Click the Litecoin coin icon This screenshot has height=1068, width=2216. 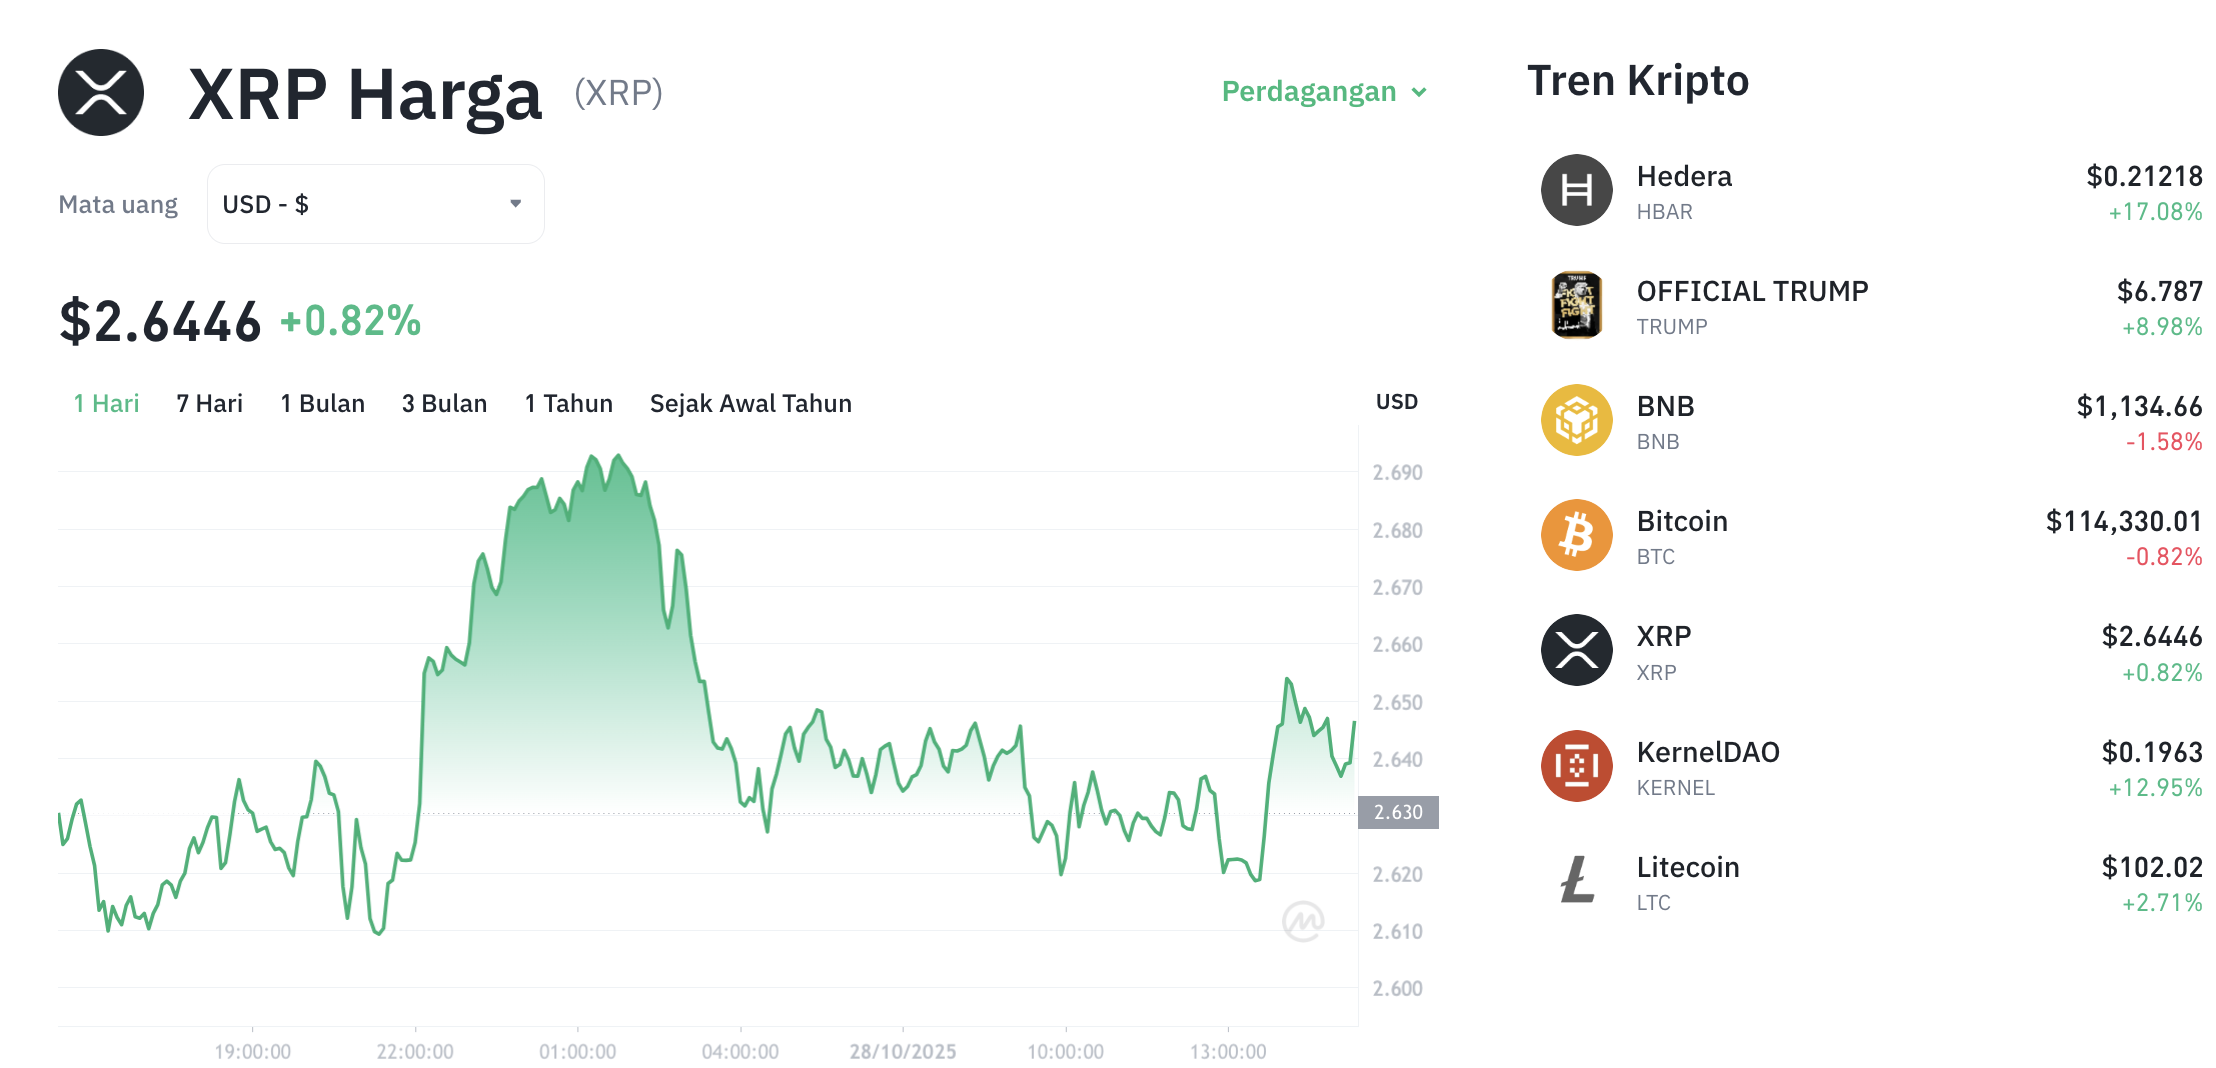[x=1576, y=881]
